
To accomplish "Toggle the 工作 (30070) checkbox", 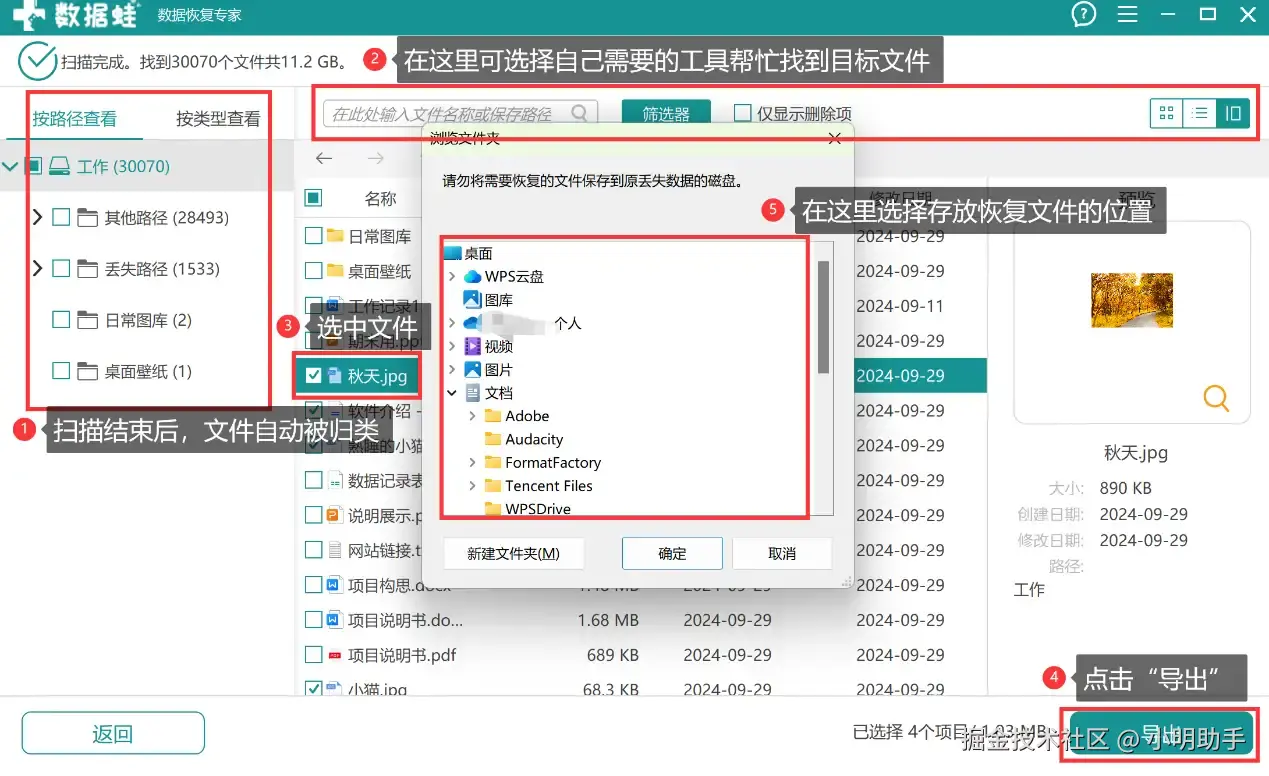I will (33, 166).
